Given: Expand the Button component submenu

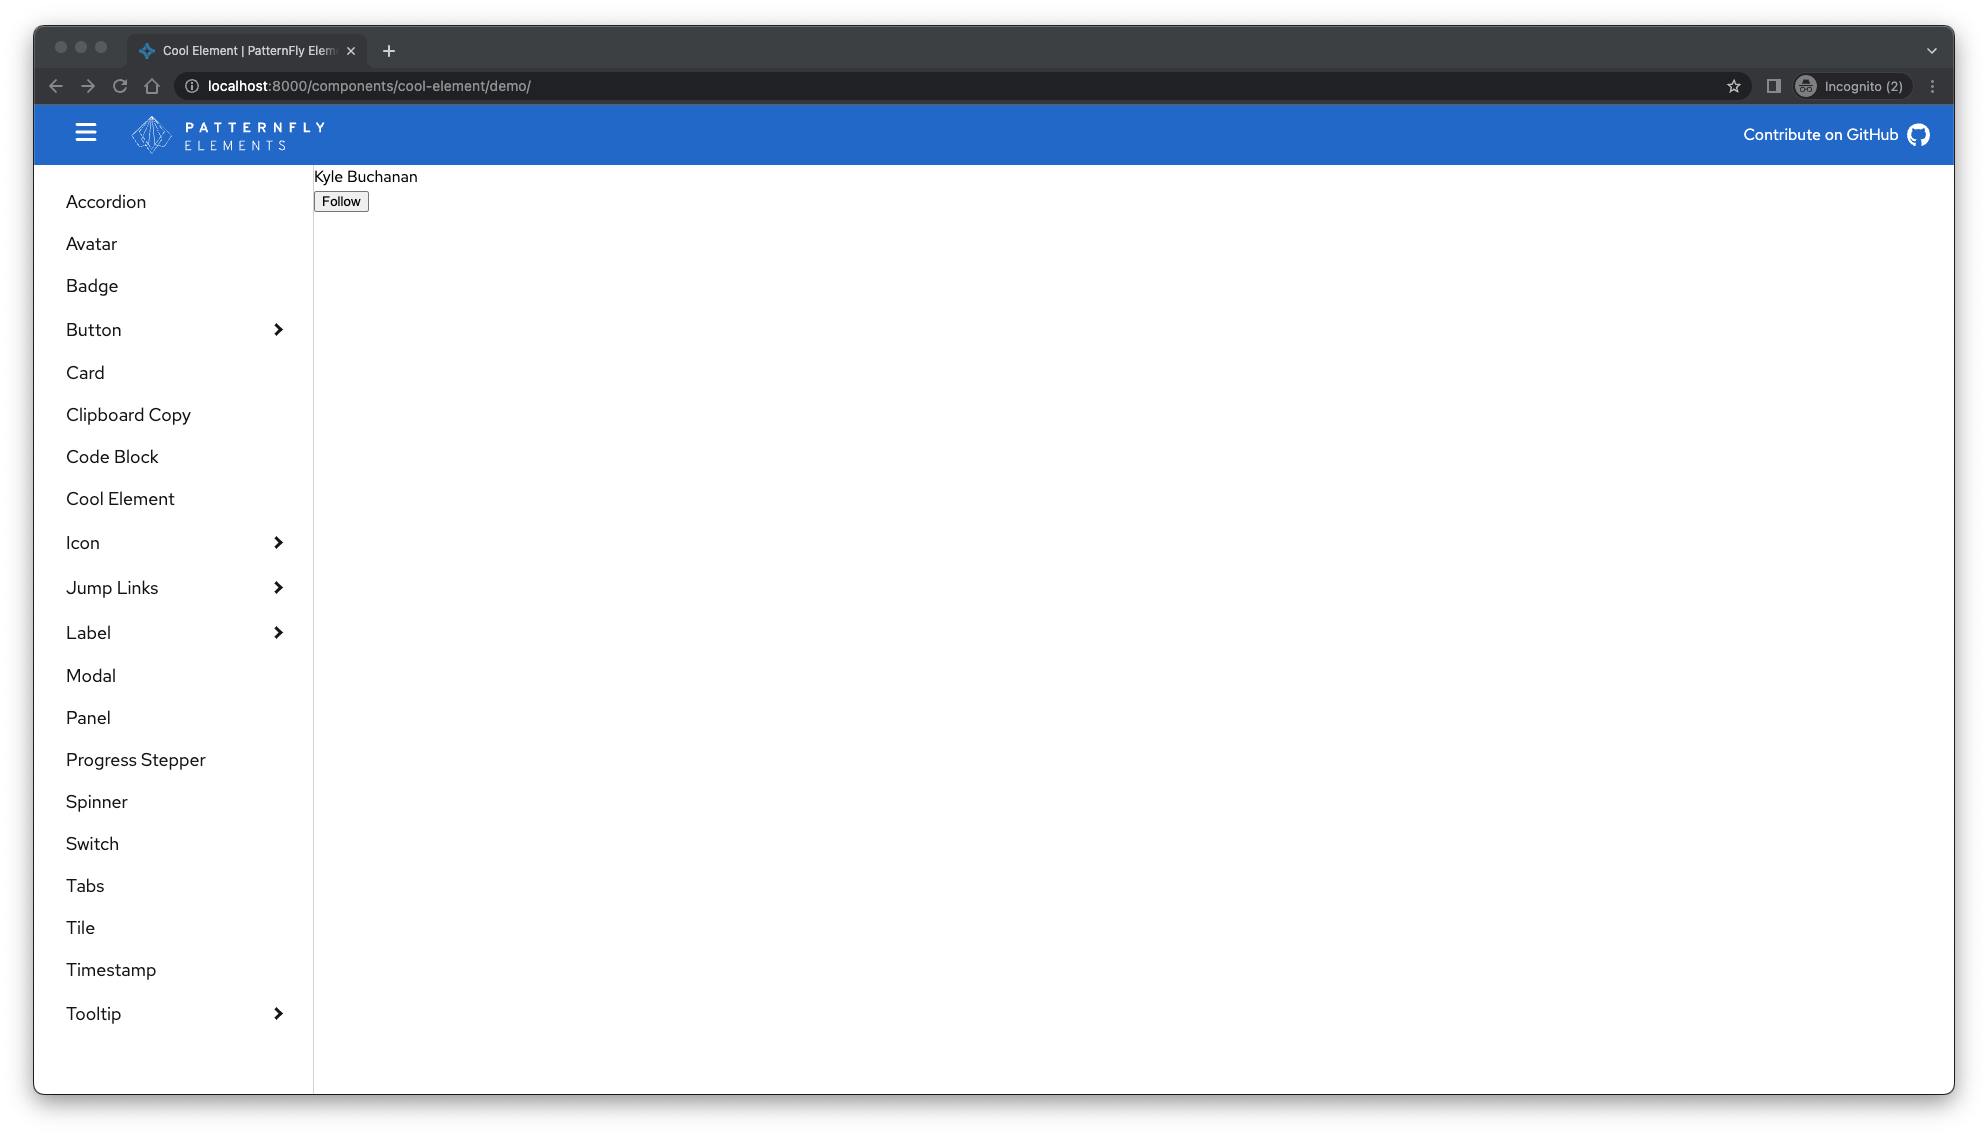Looking at the screenshot, I should (x=280, y=329).
